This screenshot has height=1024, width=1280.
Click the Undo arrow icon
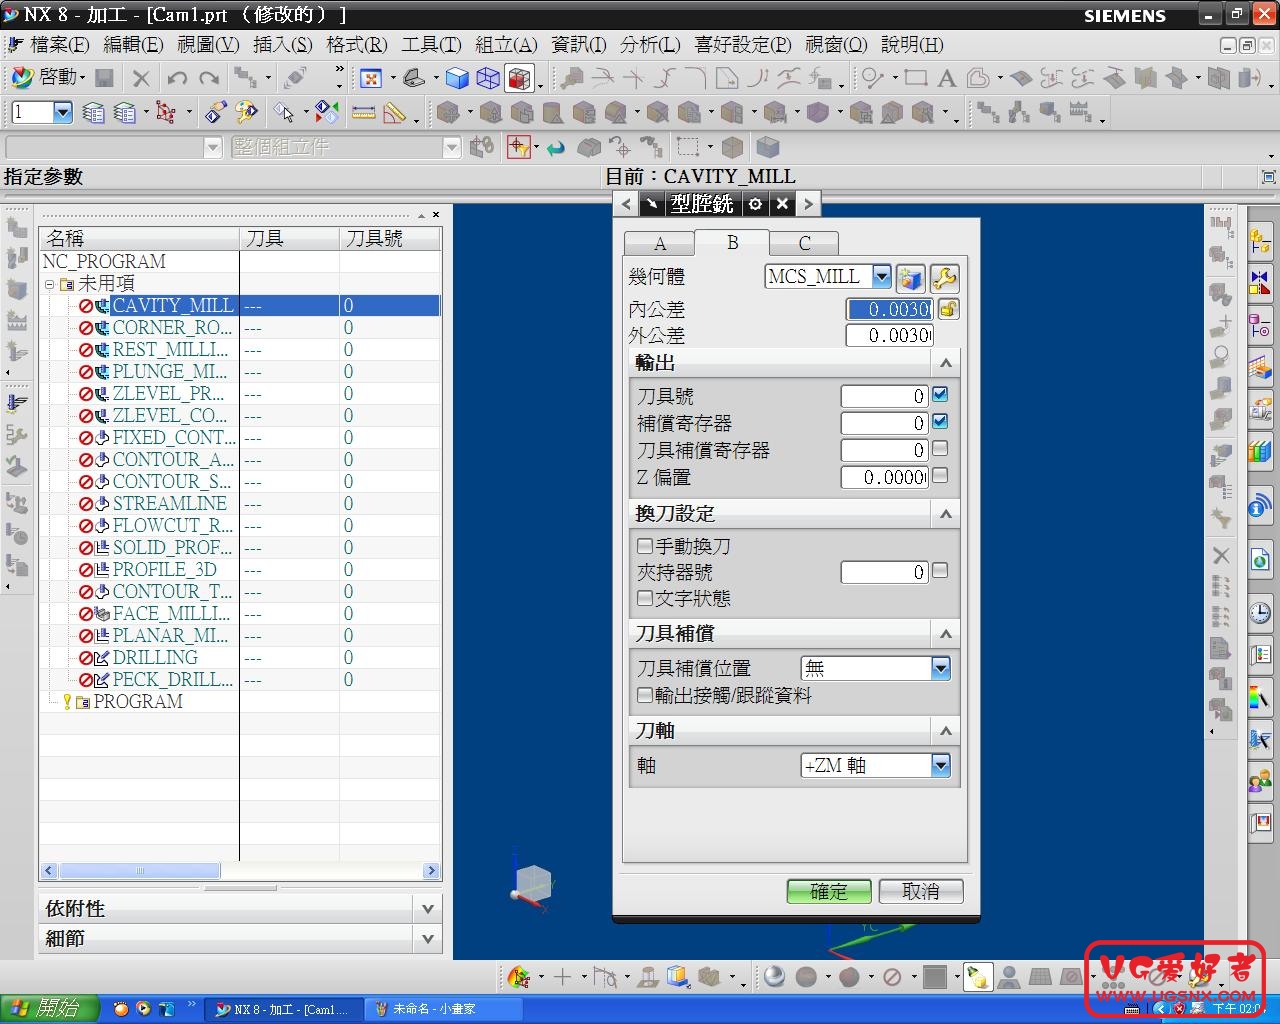click(x=177, y=78)
